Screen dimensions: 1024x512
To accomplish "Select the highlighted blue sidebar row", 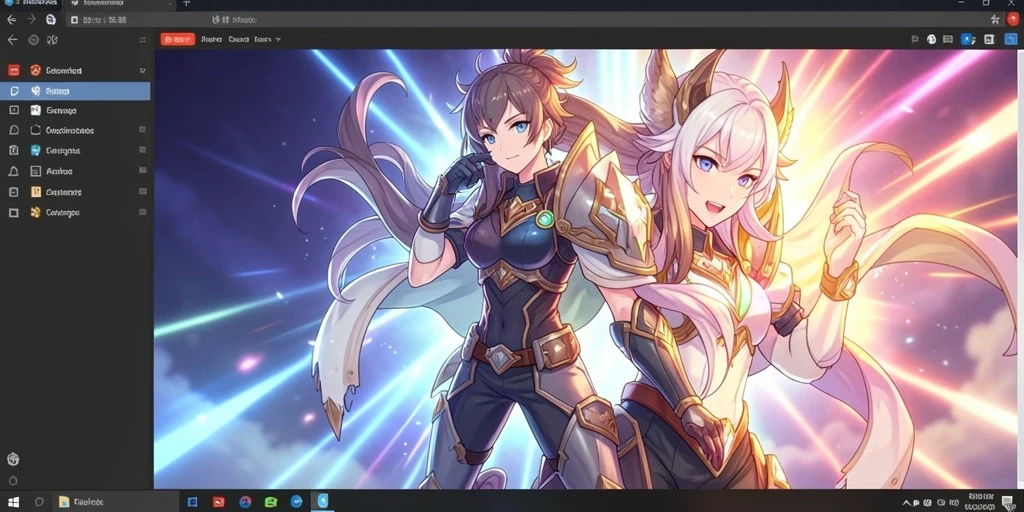I will (x=76, y=91).
